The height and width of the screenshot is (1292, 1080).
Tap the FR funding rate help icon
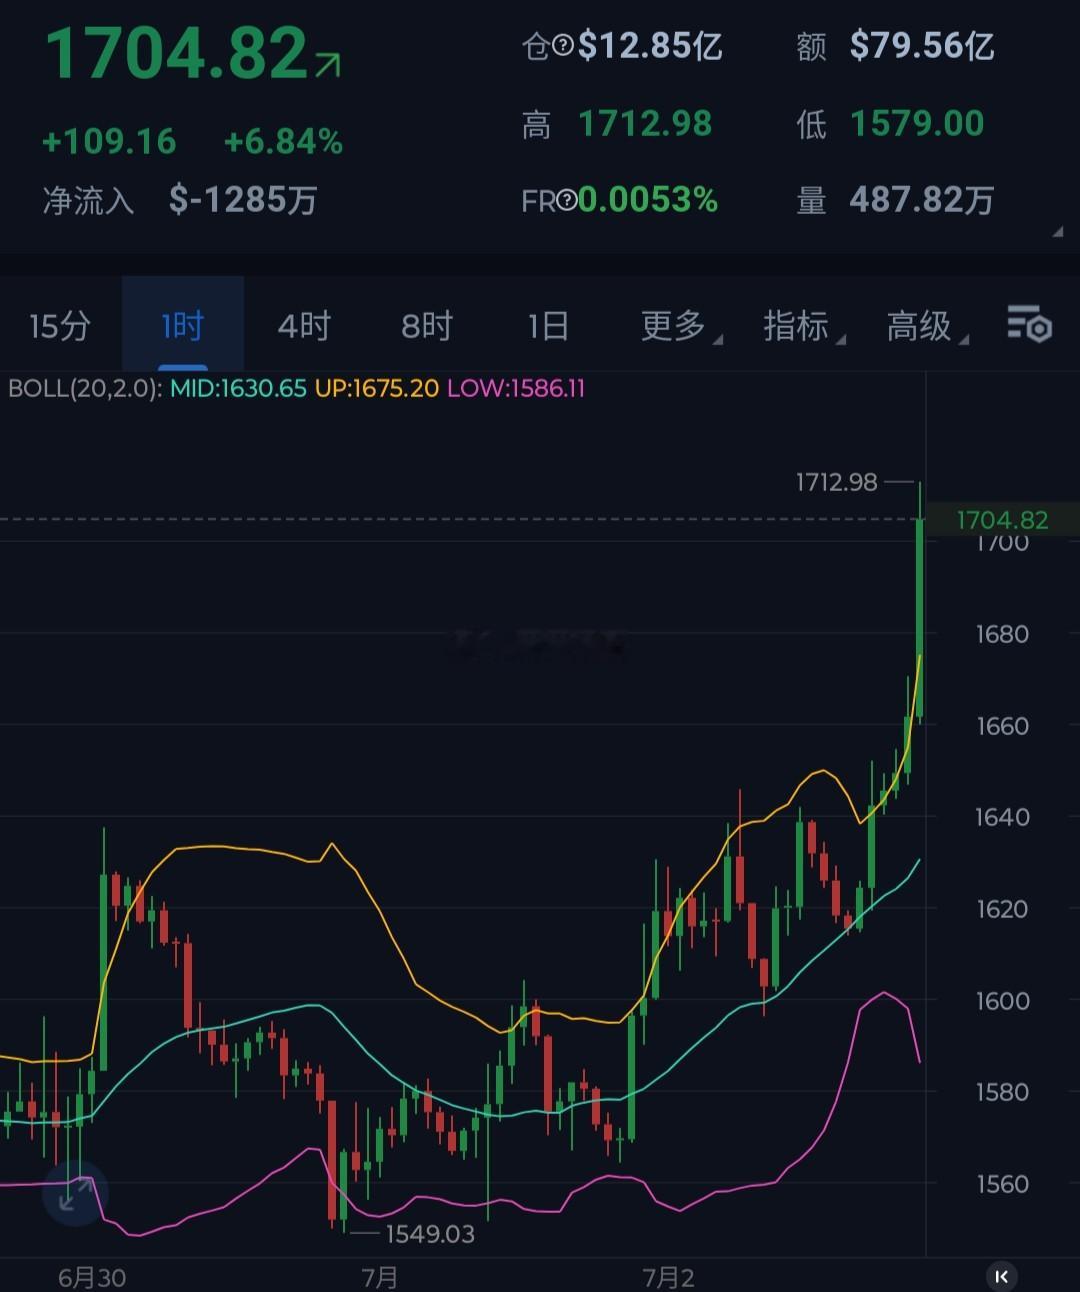pyautogui.click(x=567, y=201)
